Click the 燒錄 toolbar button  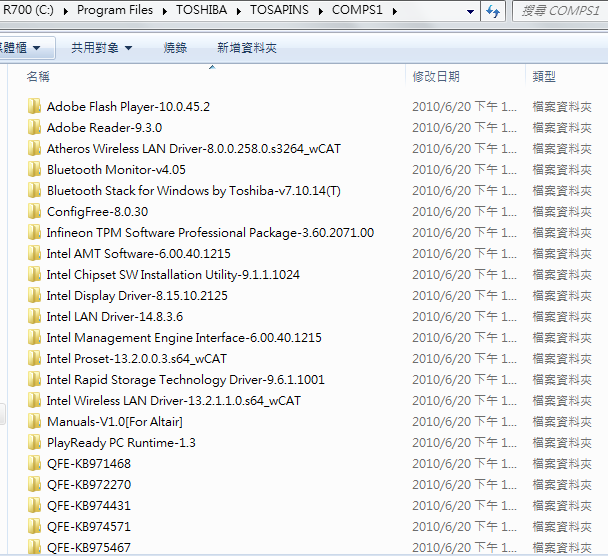click(x=175, y=48)
